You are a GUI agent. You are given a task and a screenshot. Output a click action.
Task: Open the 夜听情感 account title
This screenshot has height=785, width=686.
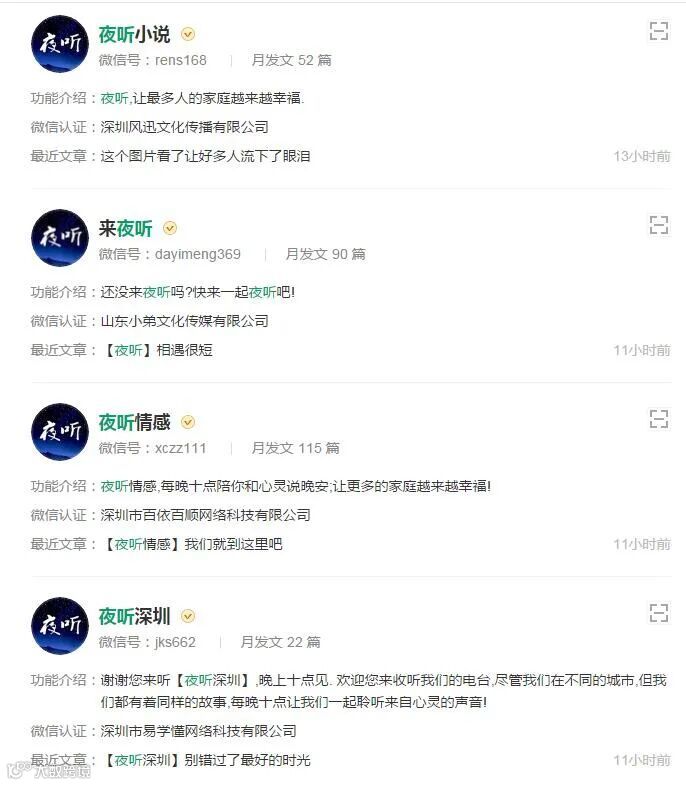pos(134,423)
